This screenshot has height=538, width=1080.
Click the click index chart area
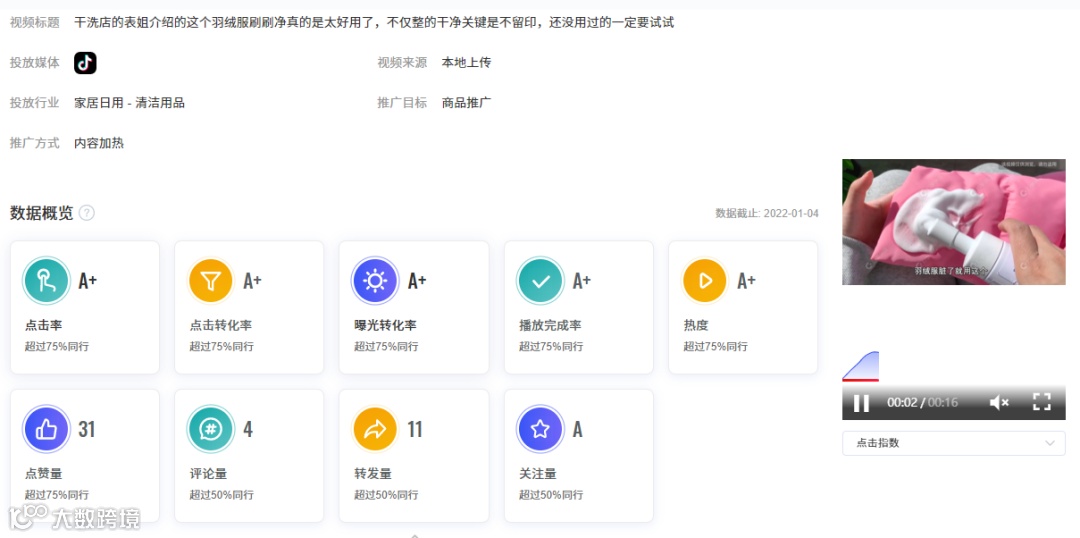click(860, 365)
